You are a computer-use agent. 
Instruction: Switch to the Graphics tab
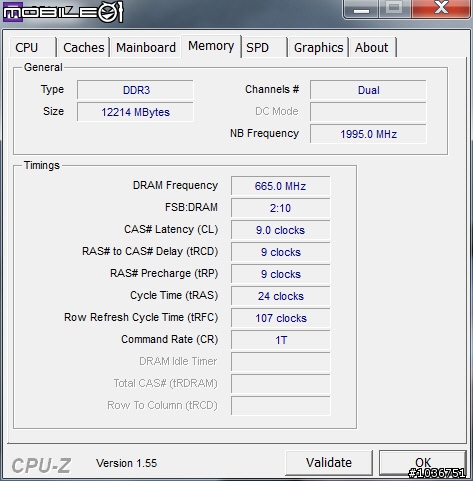[x=318, y=47]
